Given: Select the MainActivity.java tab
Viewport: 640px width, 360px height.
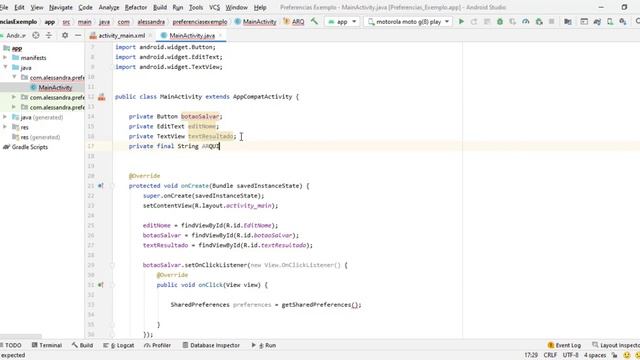Looking at the screenshot, I should click(192, 36).
